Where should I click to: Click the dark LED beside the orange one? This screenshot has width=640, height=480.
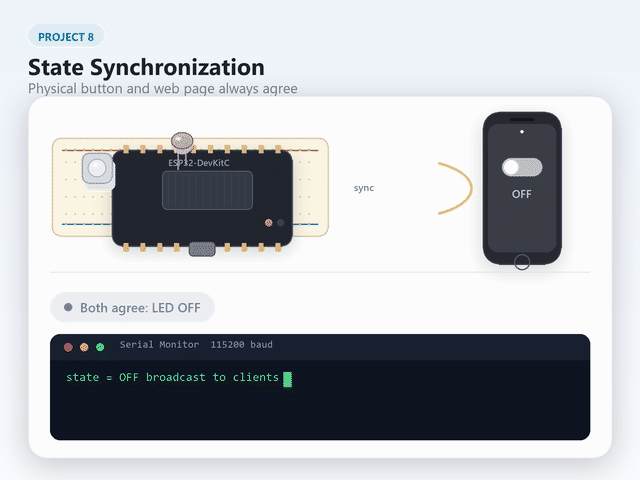point(281,222)
